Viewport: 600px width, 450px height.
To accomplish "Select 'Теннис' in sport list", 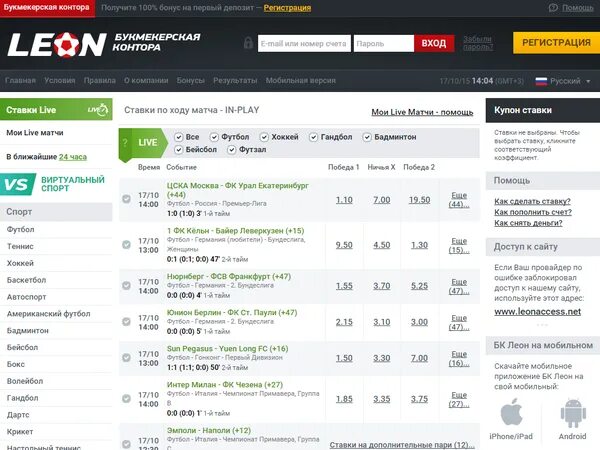I will [20, 246].
